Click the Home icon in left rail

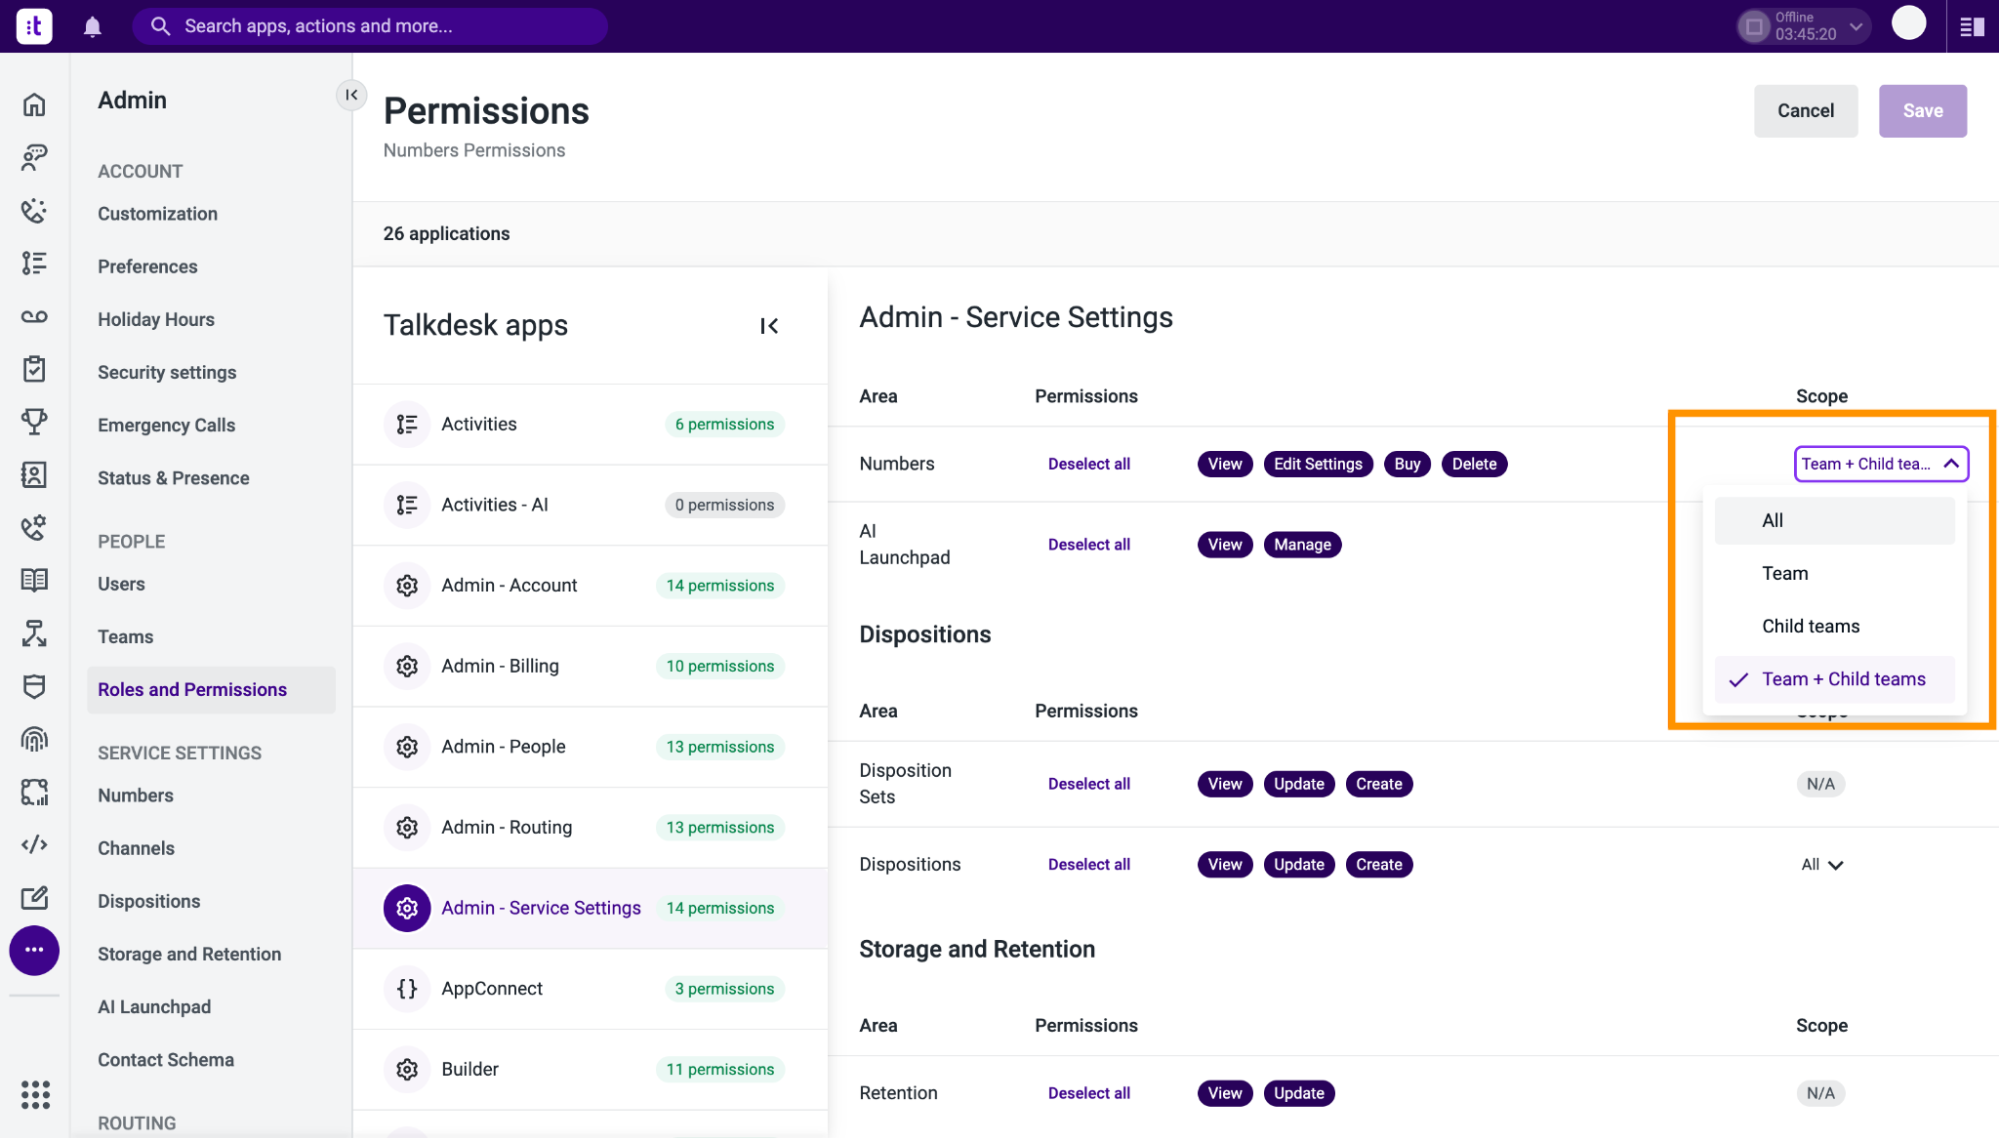pos(34,105)
